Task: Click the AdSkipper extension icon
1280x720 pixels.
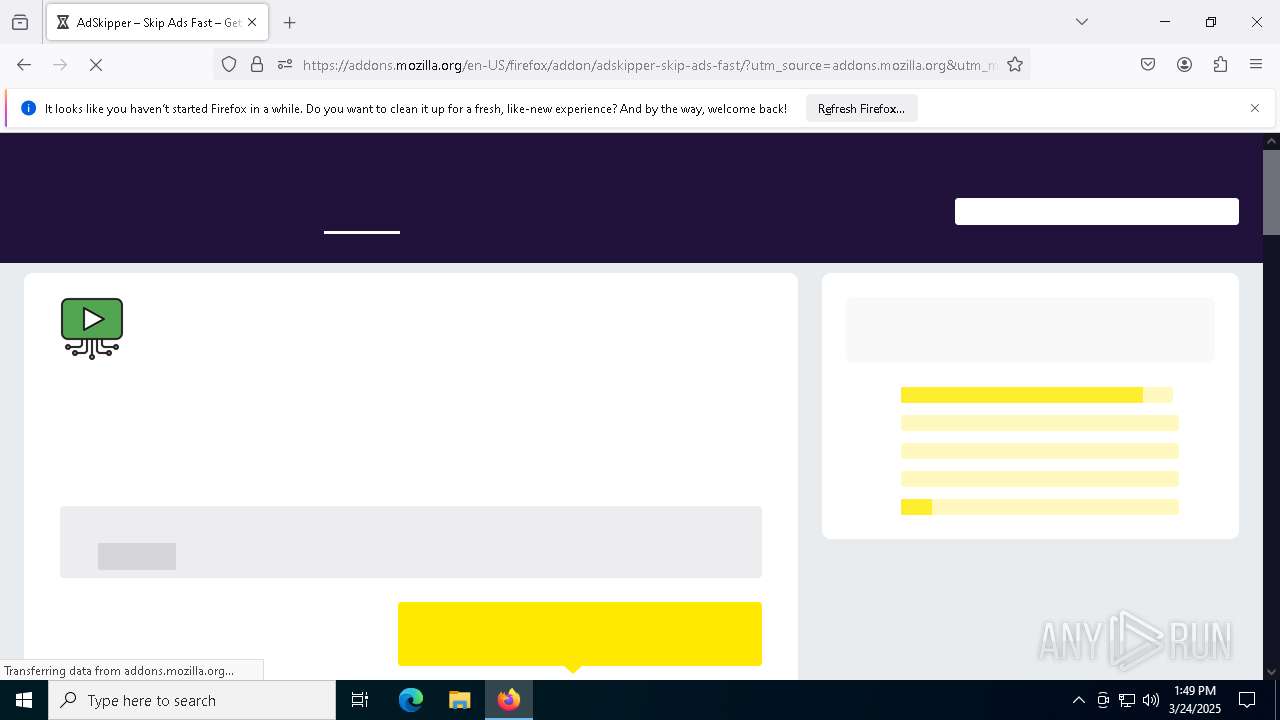Action: (92, 328)
